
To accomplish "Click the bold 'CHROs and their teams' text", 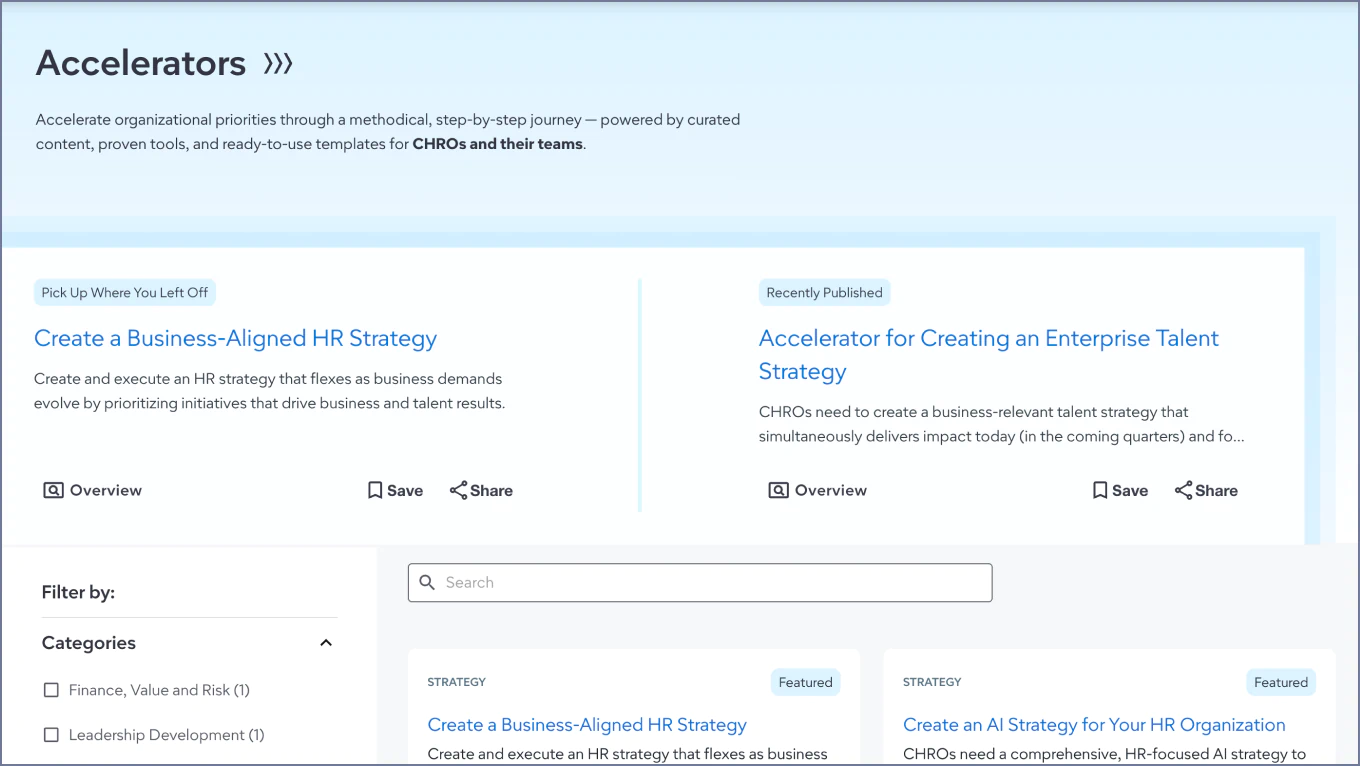I will tap(497, 144).
